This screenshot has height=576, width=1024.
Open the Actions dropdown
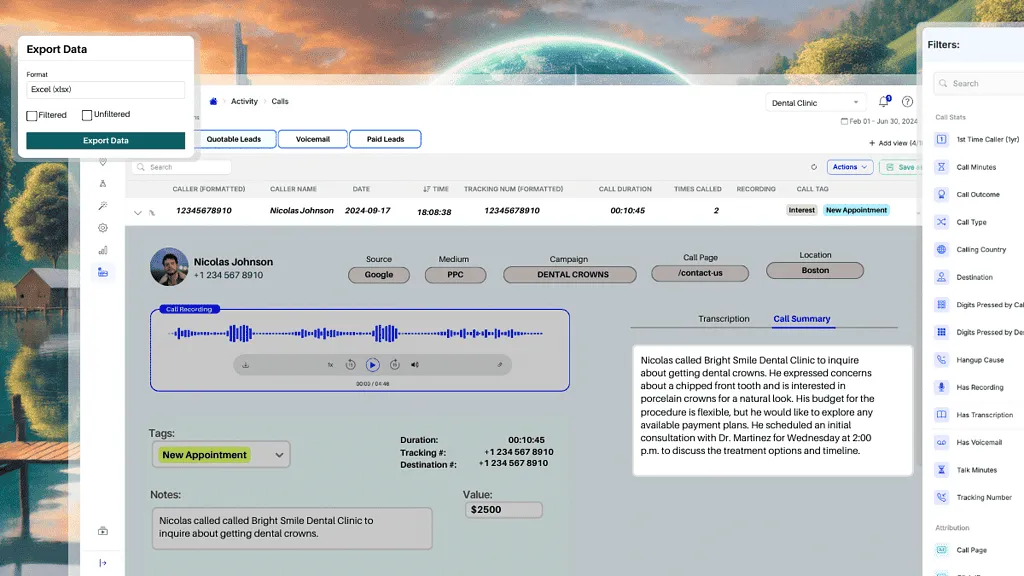click(850, 167)
